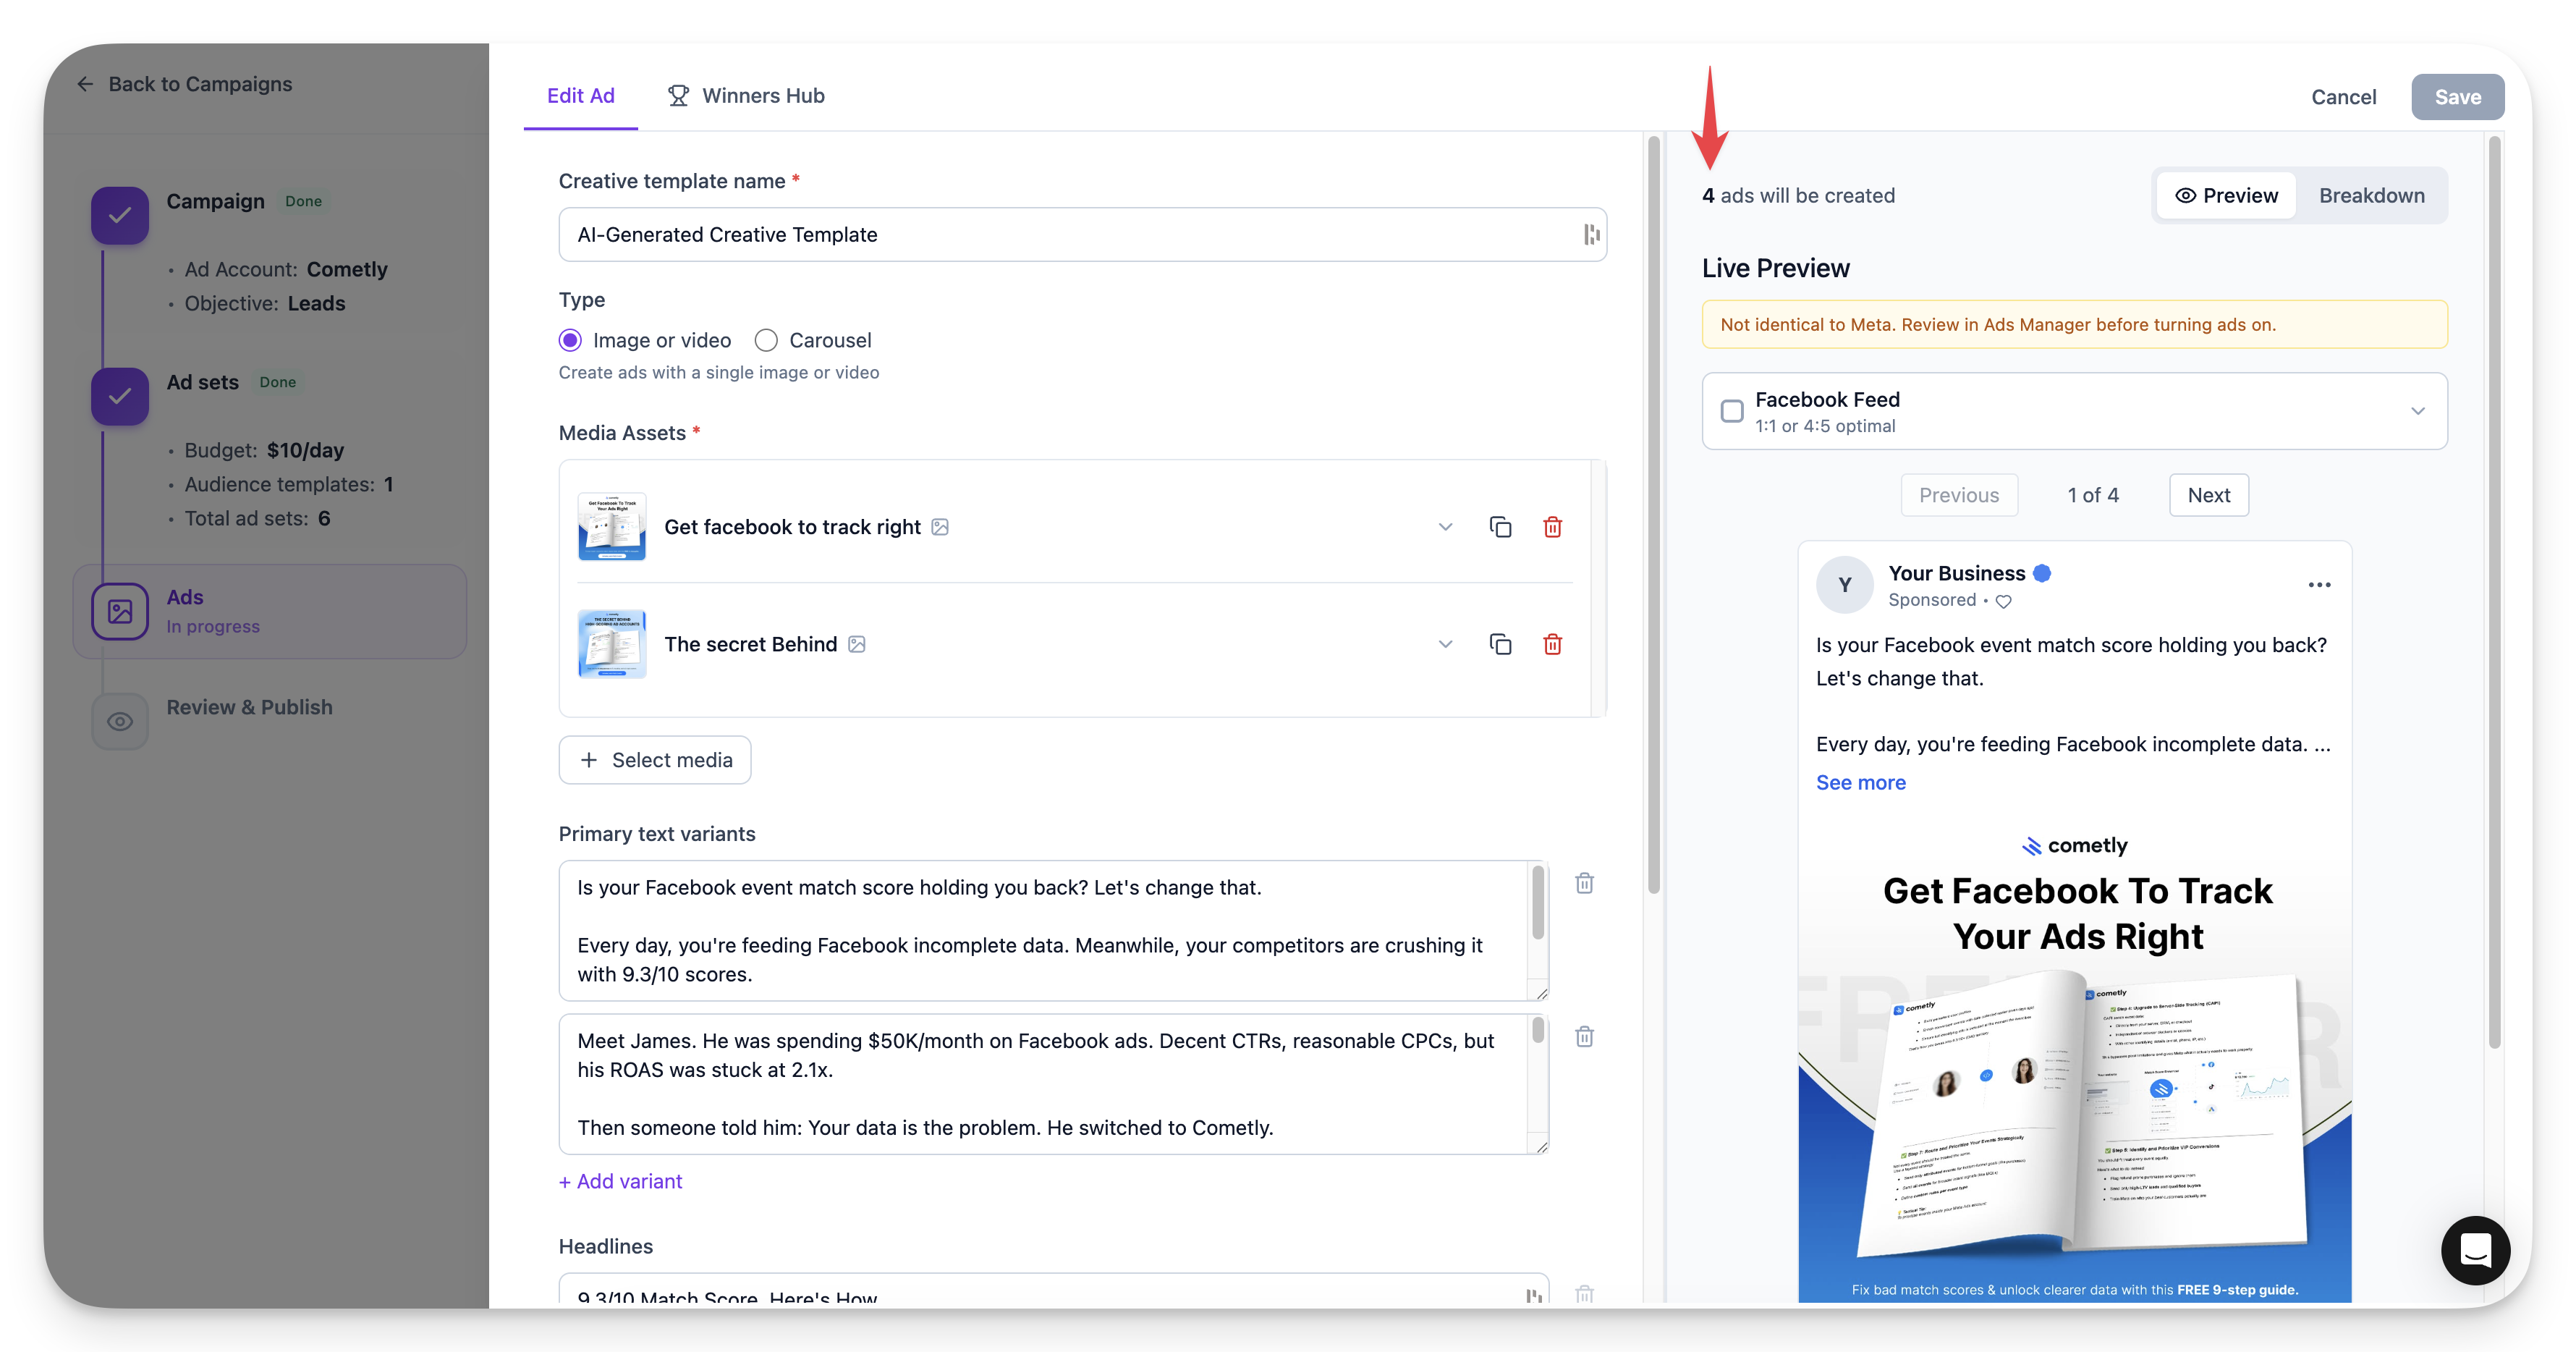Viewport: 2576px width, 1352px height.
Task: Select the Image or video type
Action: coord(570,340)
